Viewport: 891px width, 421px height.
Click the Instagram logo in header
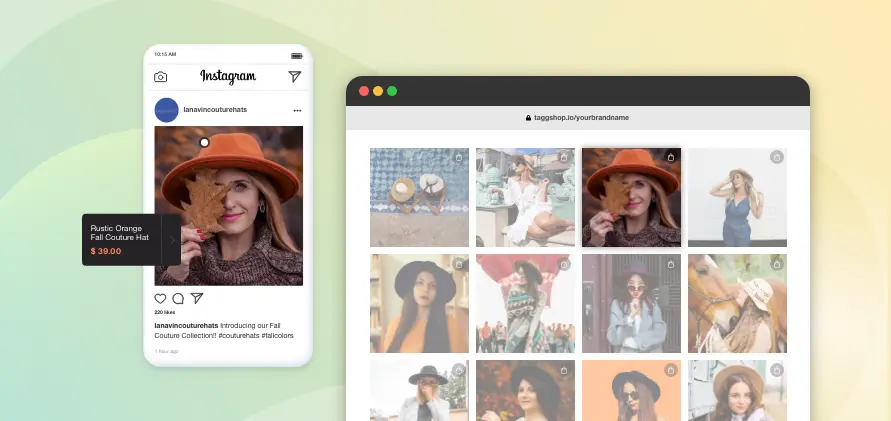coord(228,77)
